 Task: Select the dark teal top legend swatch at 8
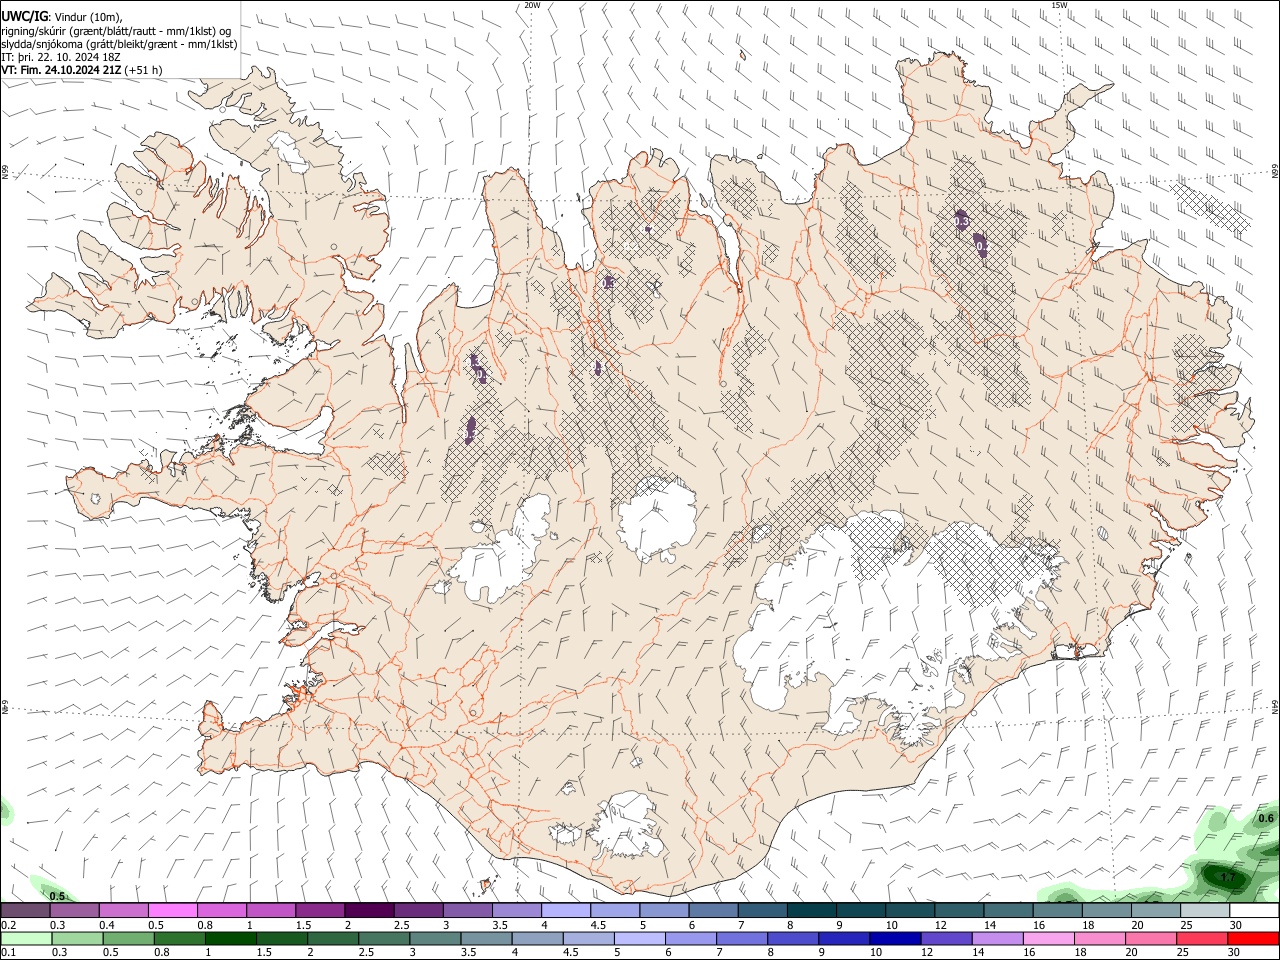(x=812, y=910)
